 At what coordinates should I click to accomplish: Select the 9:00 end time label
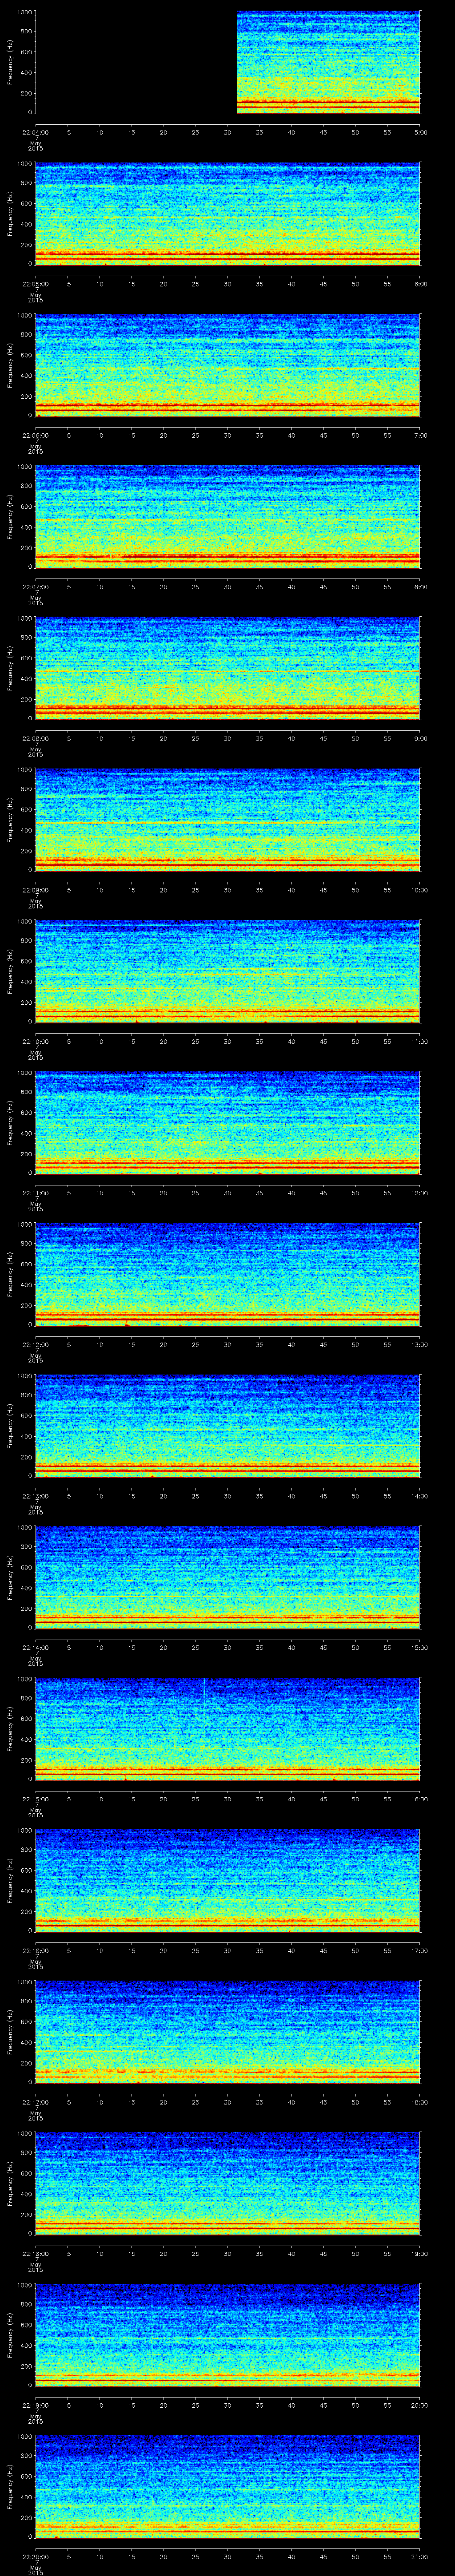pos(420,738)
